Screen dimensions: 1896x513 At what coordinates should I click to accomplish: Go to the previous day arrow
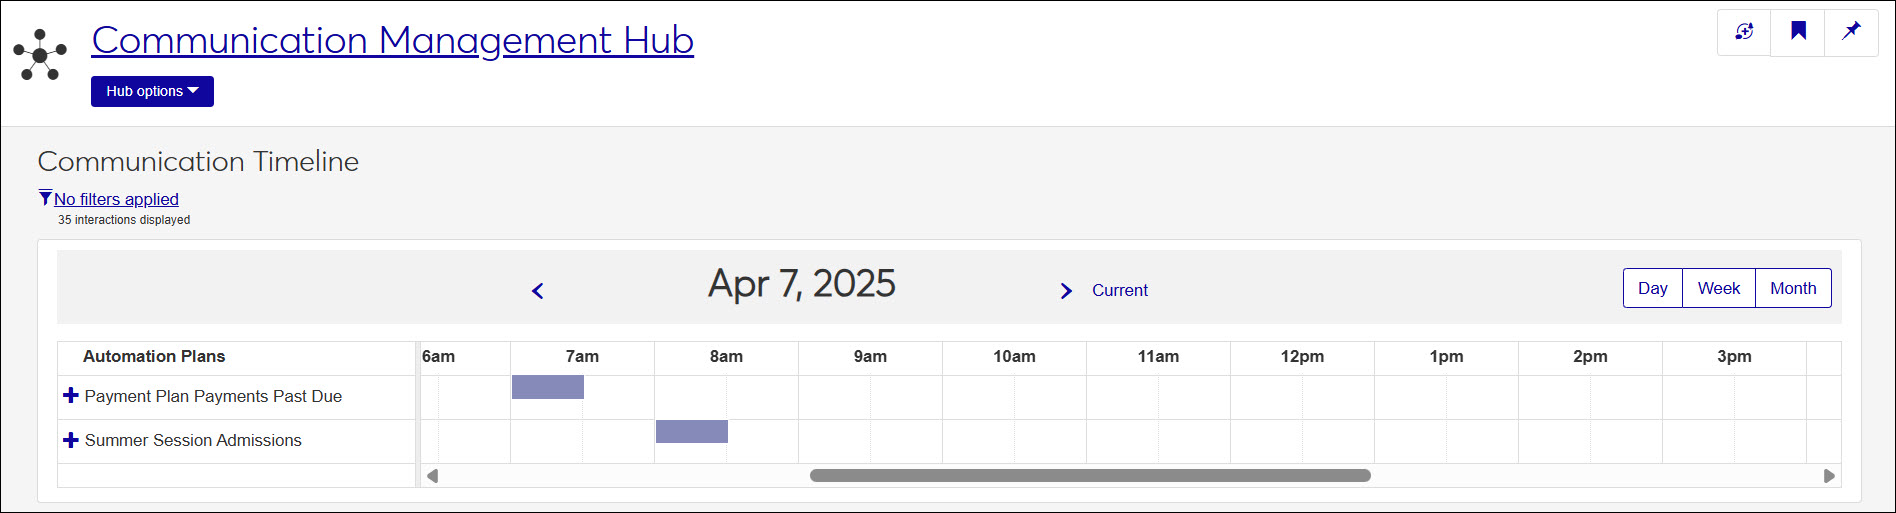click(x=538, y=291)
